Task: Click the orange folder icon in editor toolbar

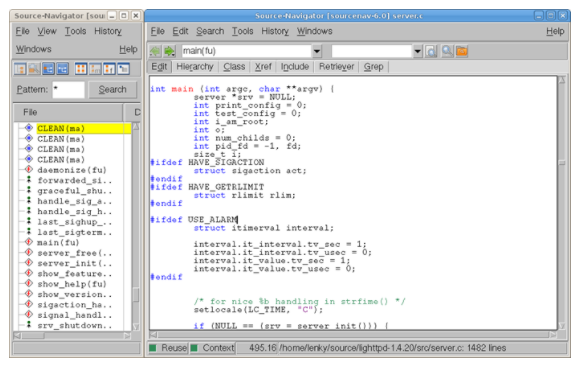Action: 462,51
